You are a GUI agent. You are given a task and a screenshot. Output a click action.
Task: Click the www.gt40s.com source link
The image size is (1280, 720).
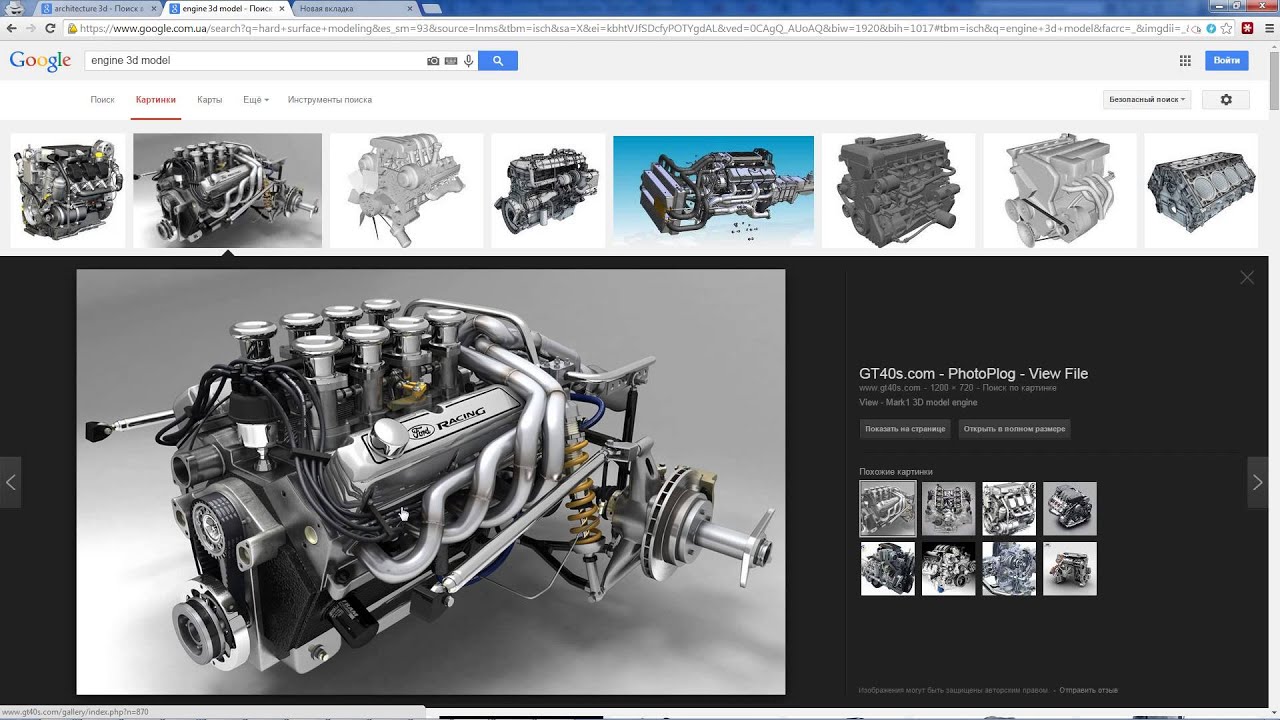pyautogui.click(x=890, y=388)
